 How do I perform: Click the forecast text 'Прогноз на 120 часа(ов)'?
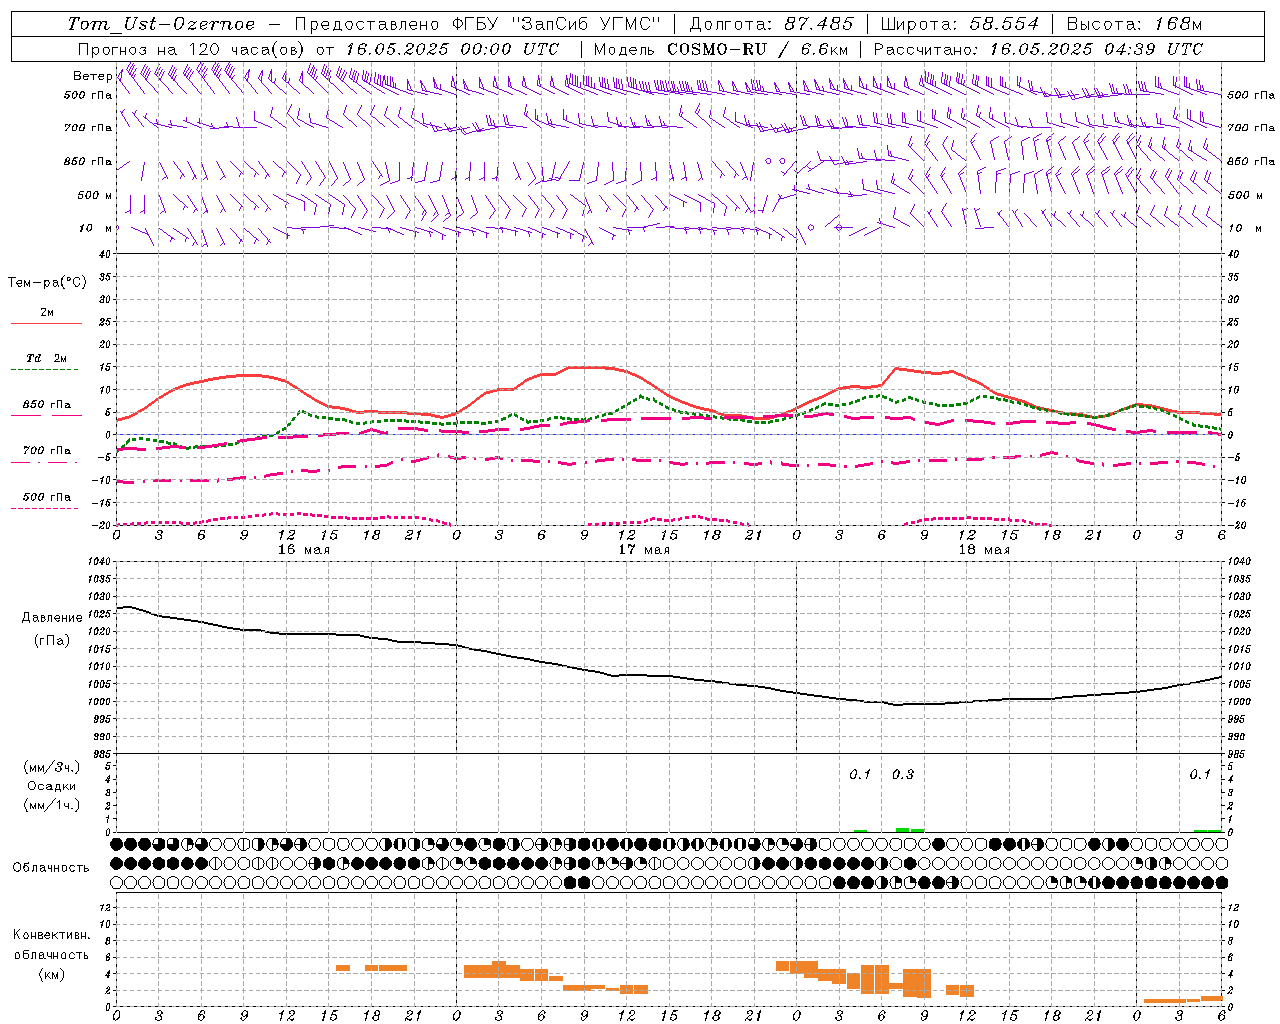[x=192, y=49]
